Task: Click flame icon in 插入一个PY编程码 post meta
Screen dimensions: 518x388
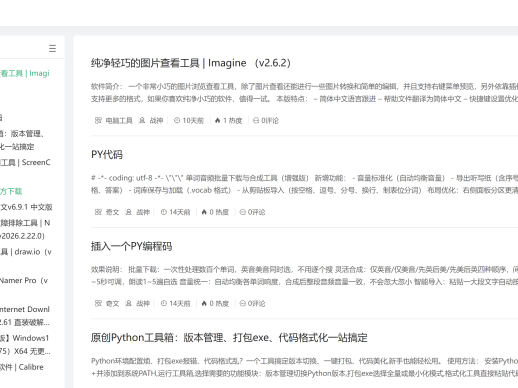Action: click(x=204, y=303)
